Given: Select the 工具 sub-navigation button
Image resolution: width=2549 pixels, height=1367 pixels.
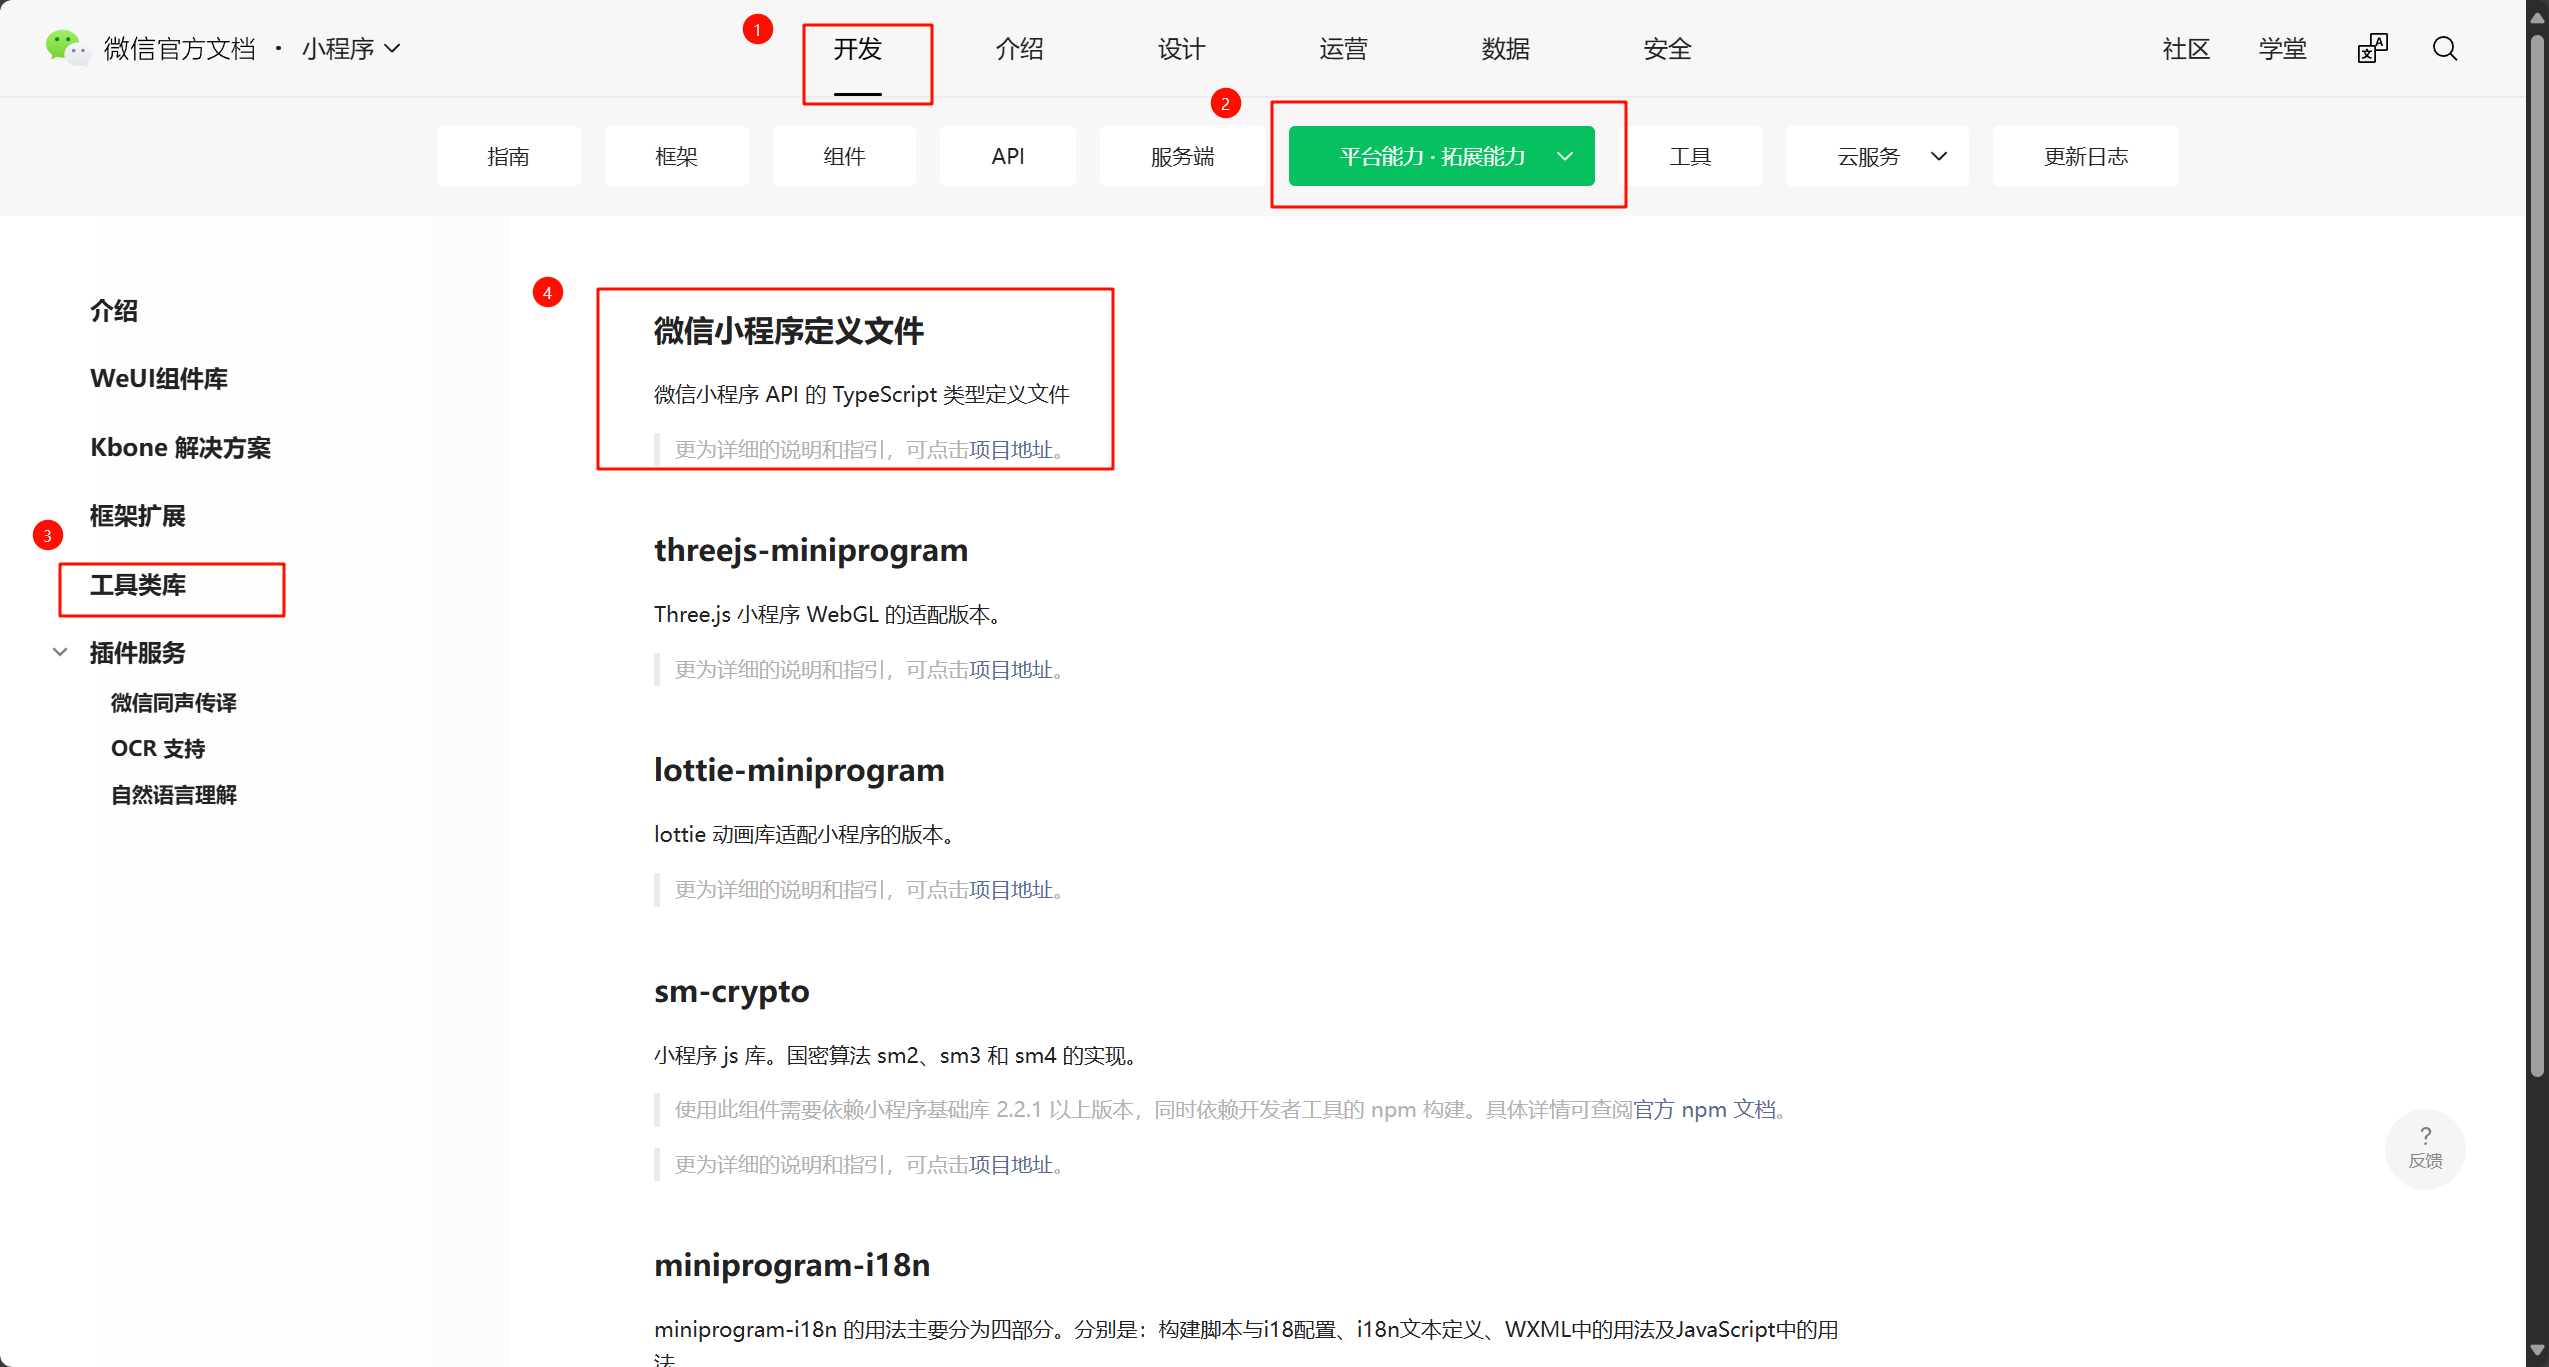Looking at the screenshot, I should click(x=1691, y=156).
